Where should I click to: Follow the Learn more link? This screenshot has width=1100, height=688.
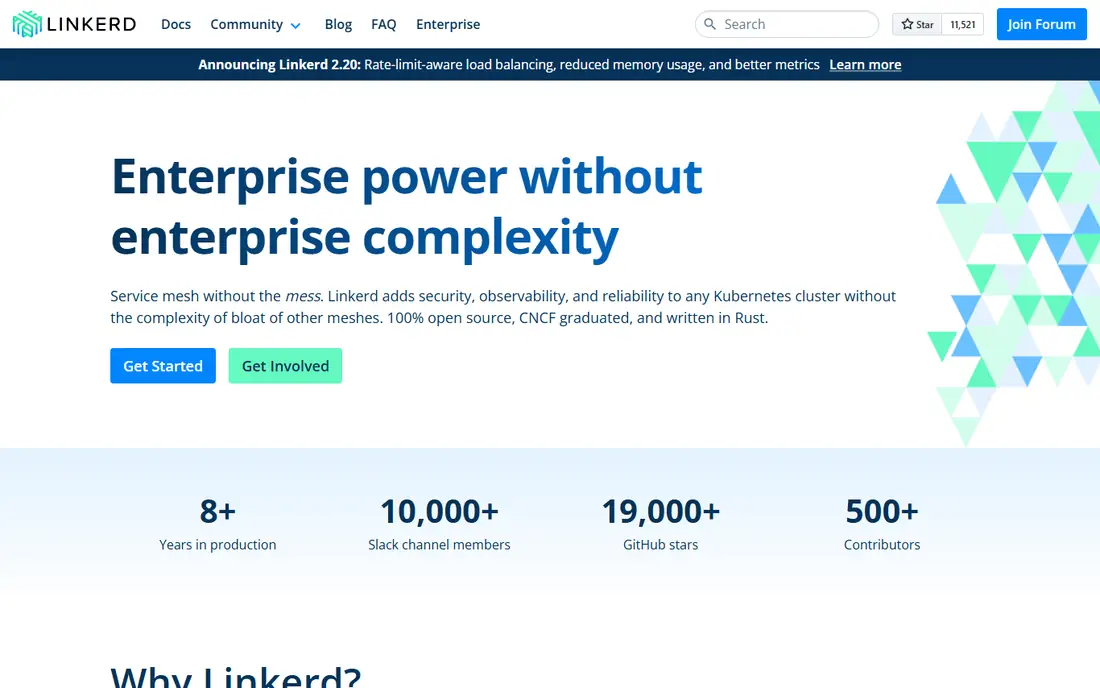[865, 65]
